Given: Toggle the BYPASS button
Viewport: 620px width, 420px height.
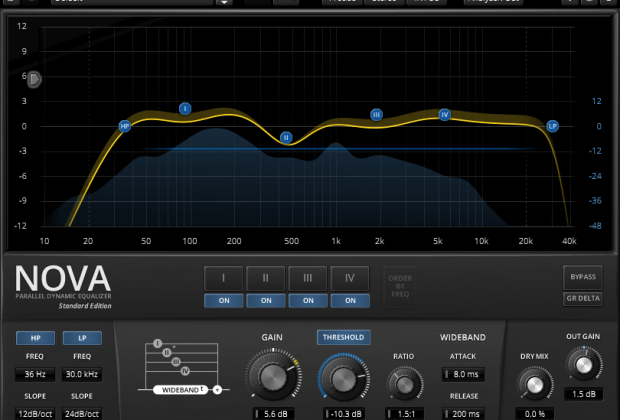Looking at the screenshot, I should pyautogui.click(x=583, y=277).
